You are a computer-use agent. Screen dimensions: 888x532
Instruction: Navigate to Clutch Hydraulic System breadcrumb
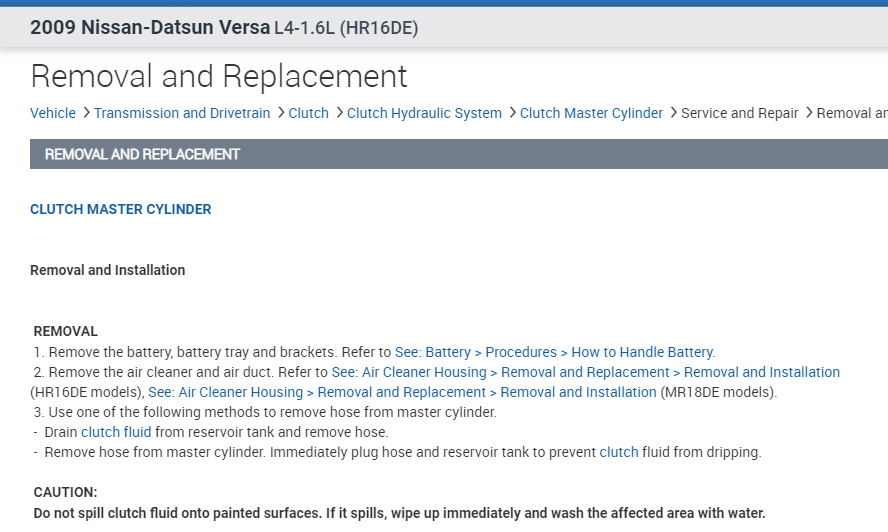tap(424, 113)
